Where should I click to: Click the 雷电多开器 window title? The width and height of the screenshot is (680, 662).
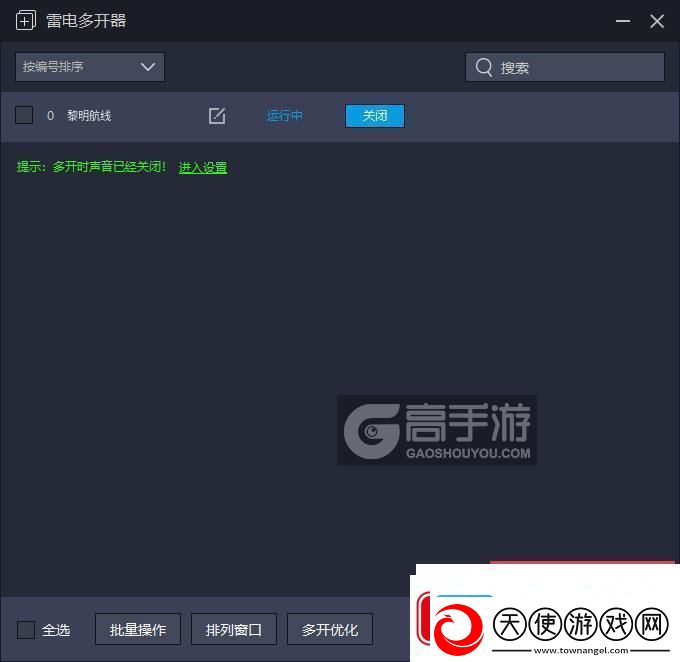point(86,21)
